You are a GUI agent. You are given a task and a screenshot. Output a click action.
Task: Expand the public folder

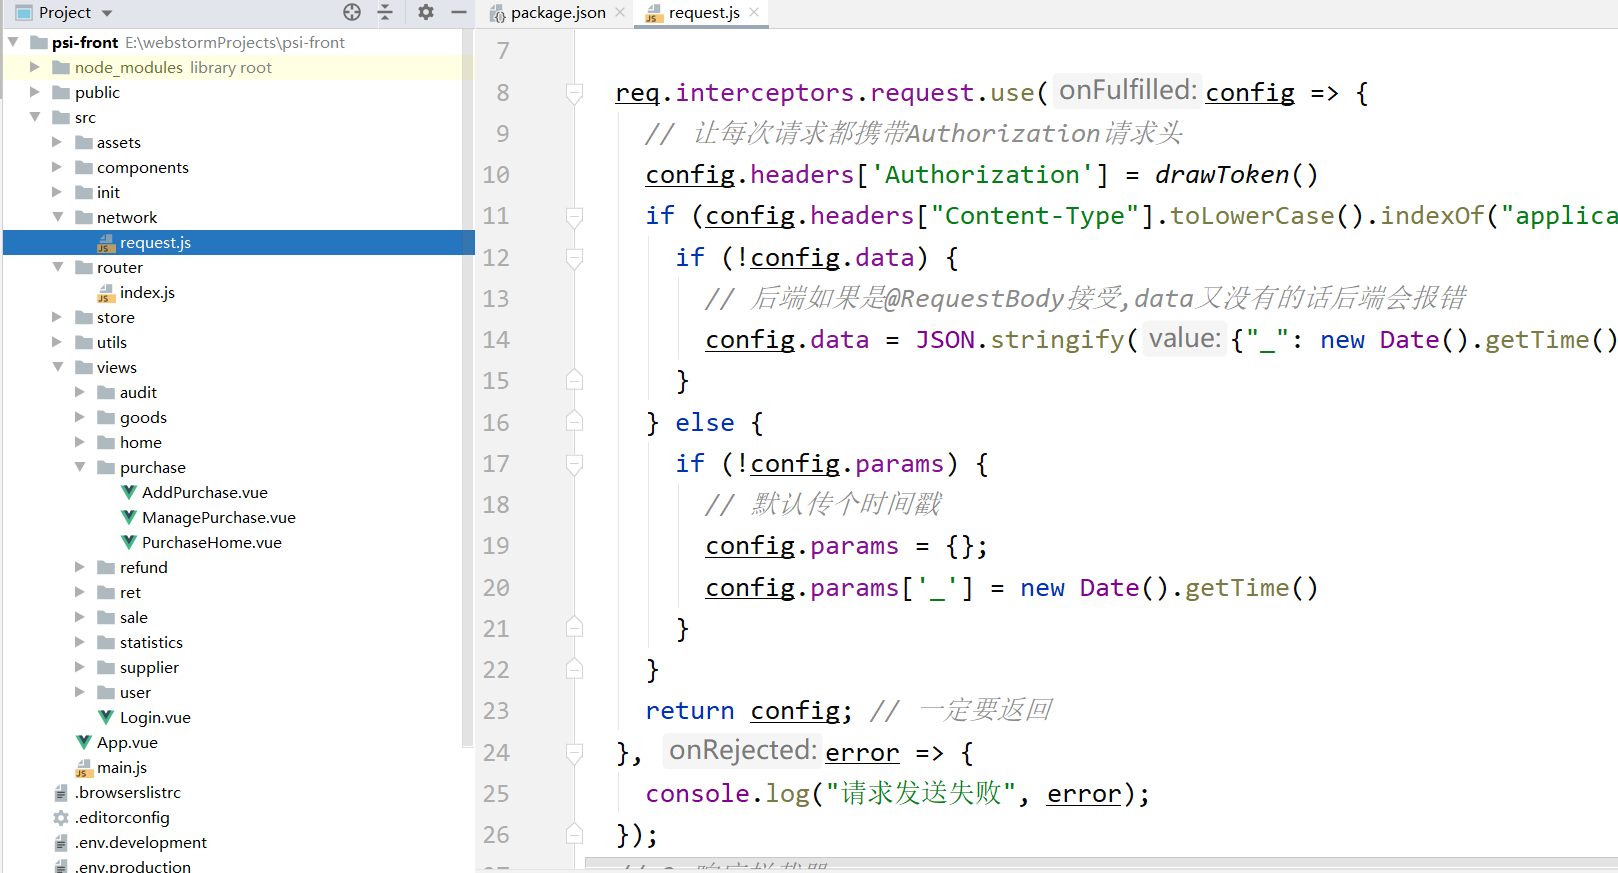tap(35, 92)
